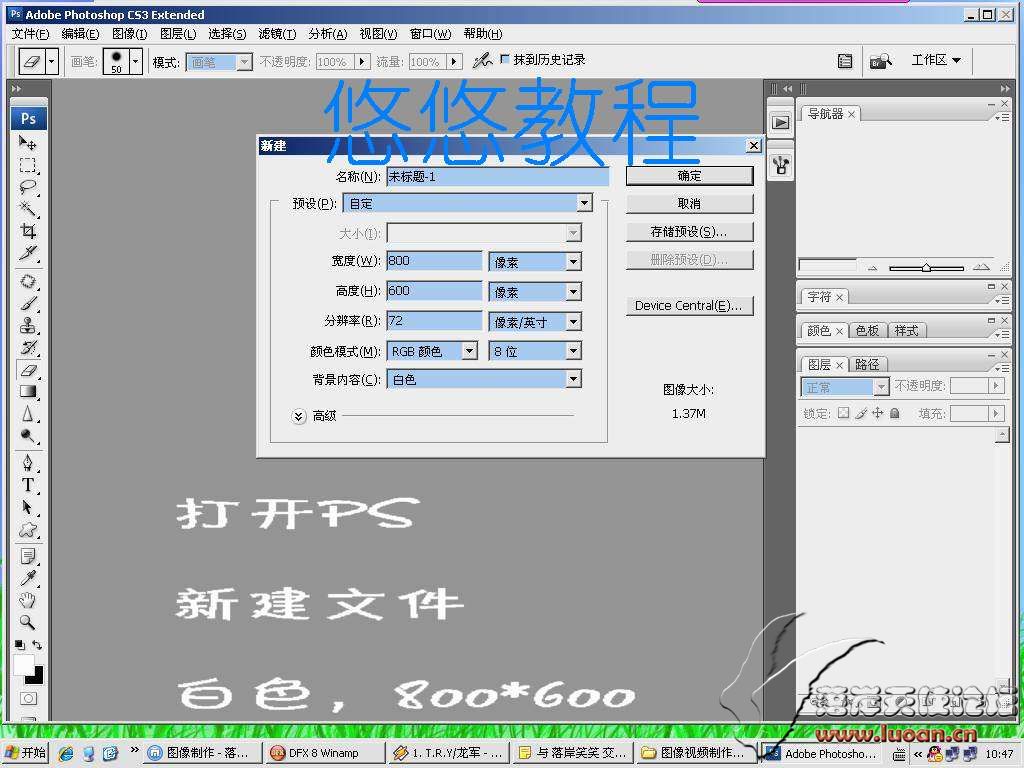The height and width of the screenshot is (768, 1024).
Task: Click the 分辨率 resolution input field
Action: click(x=434, y=321)
